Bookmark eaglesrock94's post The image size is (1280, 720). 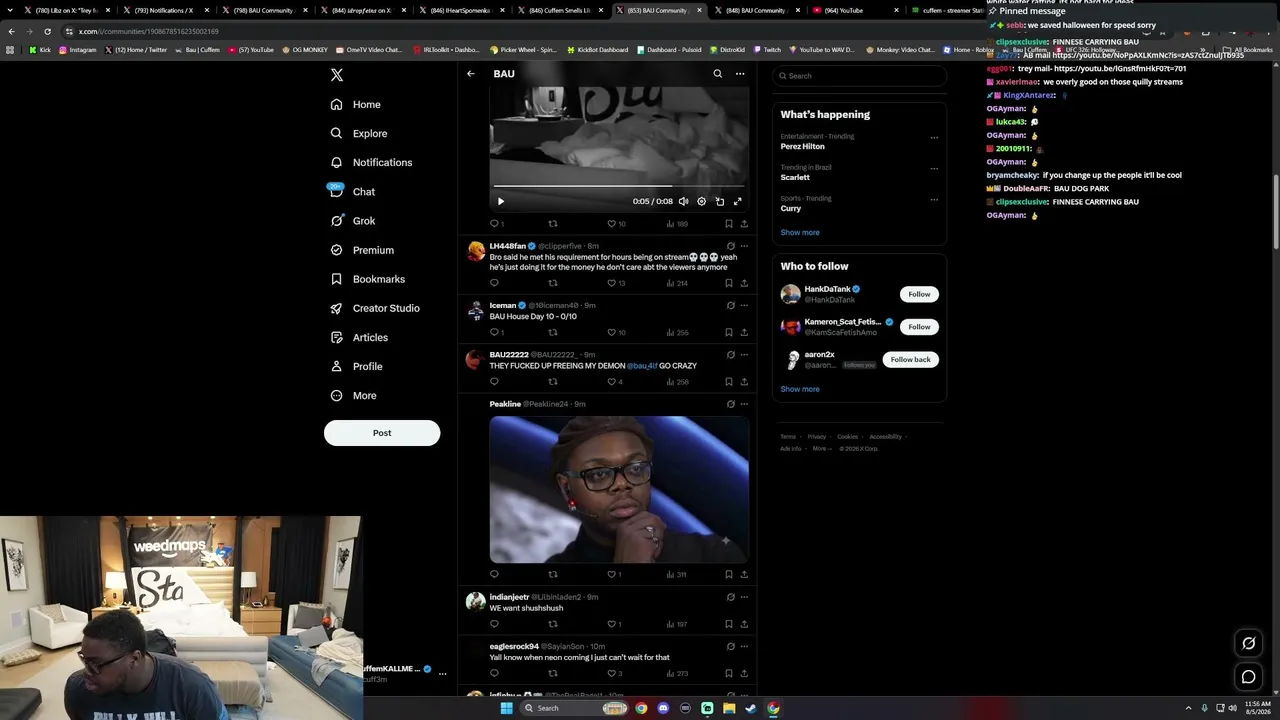click(x=728, y=673)
